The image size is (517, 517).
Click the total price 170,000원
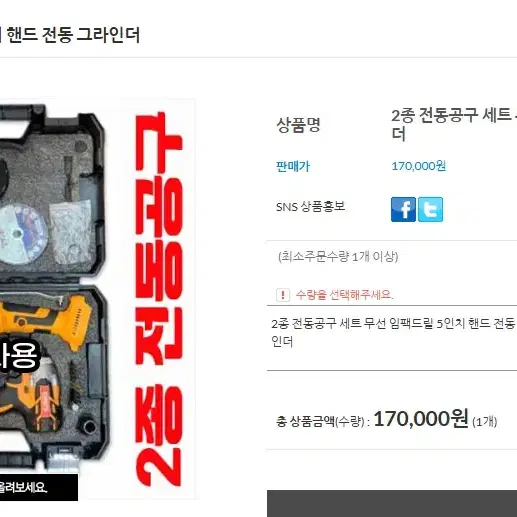click(x=421, y=419)
